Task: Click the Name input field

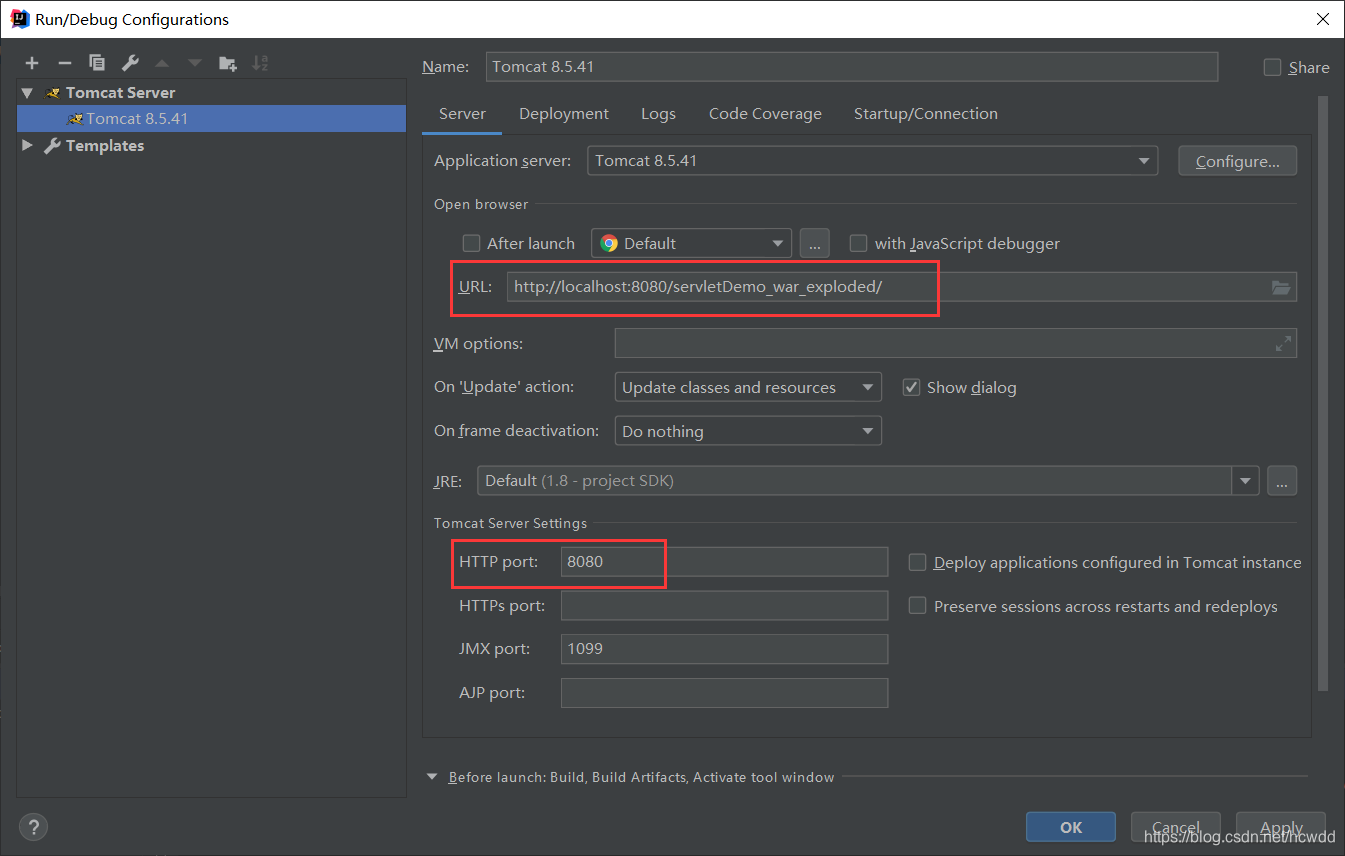Action: tap(852, 67)
